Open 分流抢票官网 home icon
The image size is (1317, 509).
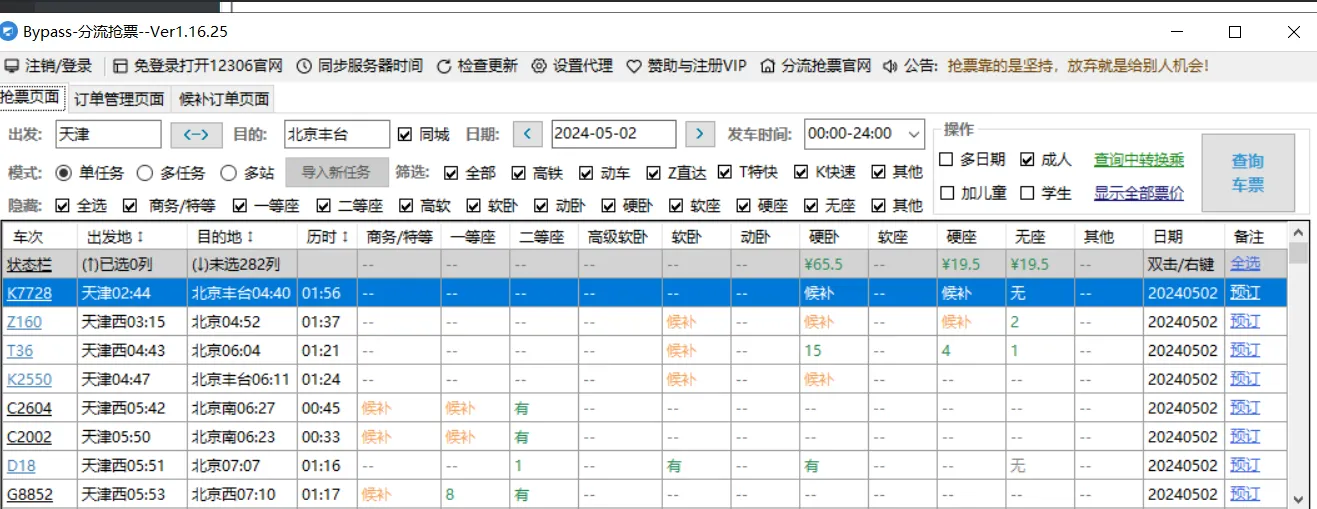click(x=768, y=66)
